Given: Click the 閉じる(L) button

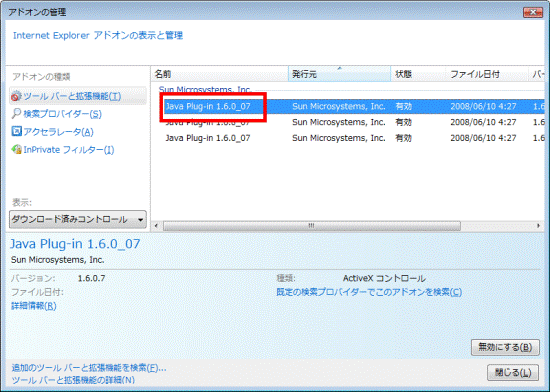Looking at the screenshot, I should tap(513, 372).
